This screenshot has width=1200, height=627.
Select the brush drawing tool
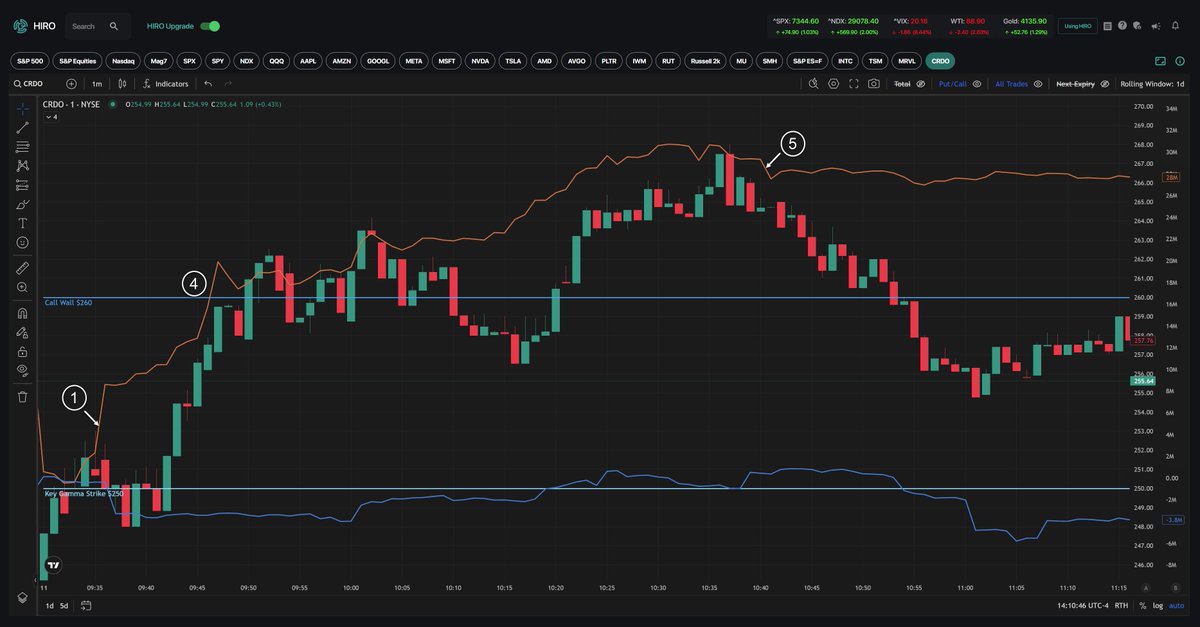point(22,203)
